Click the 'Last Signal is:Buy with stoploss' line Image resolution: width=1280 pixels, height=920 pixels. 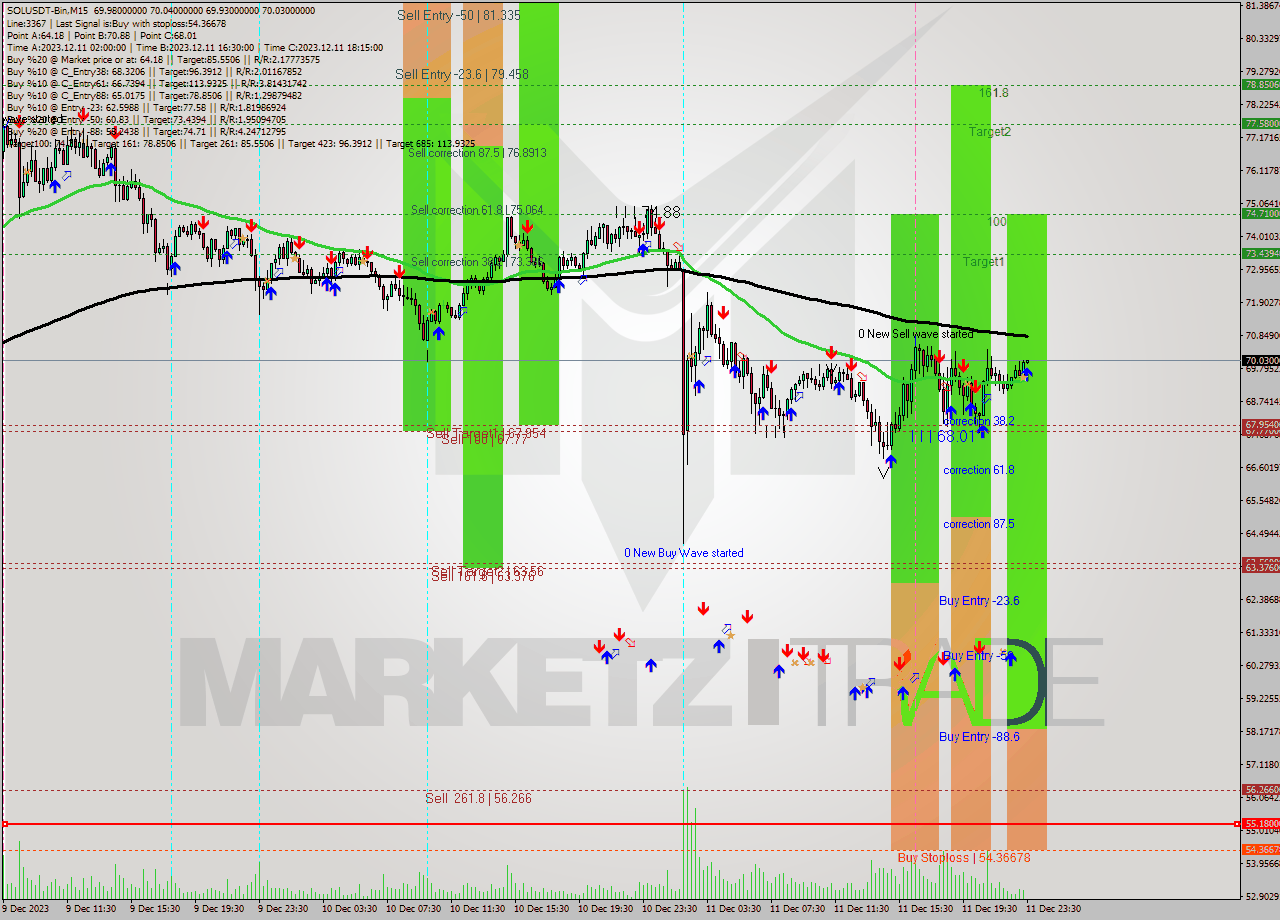[x=141, y=23]
